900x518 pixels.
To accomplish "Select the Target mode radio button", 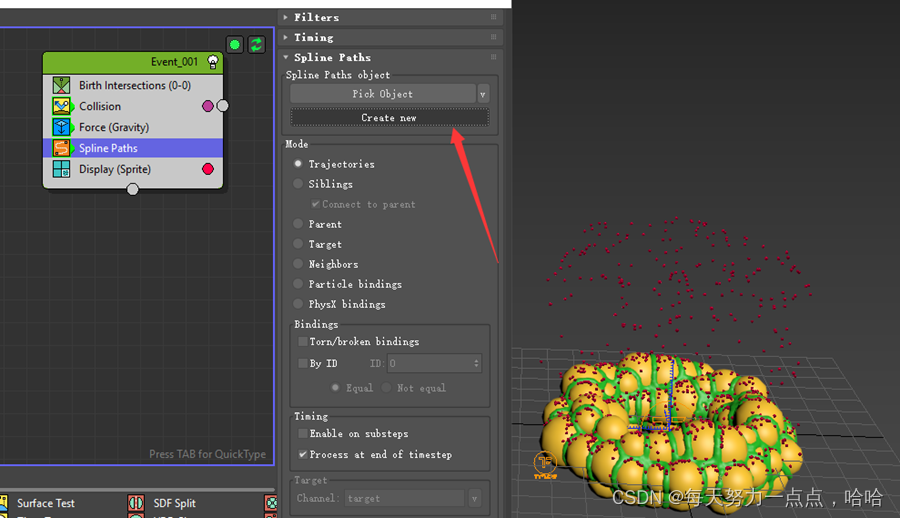I will [x=298, y=244].
